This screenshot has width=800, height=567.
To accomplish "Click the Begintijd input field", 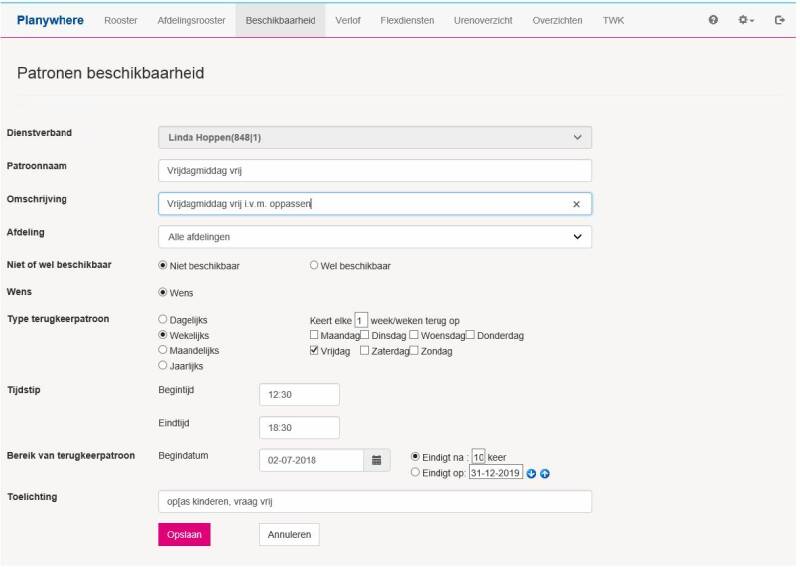I will tap(299, 395).
